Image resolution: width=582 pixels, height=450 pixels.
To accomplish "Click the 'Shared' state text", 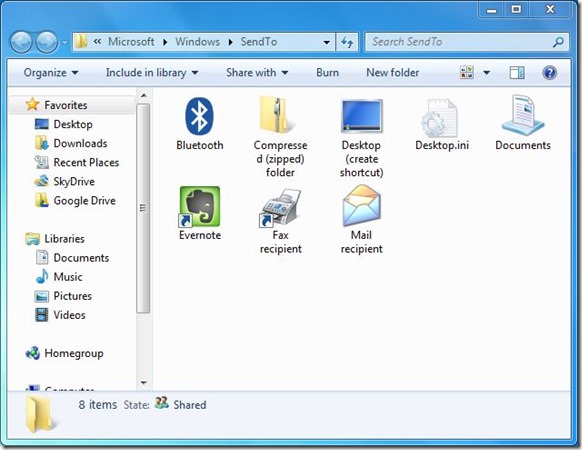I will [x=190, y=404].
